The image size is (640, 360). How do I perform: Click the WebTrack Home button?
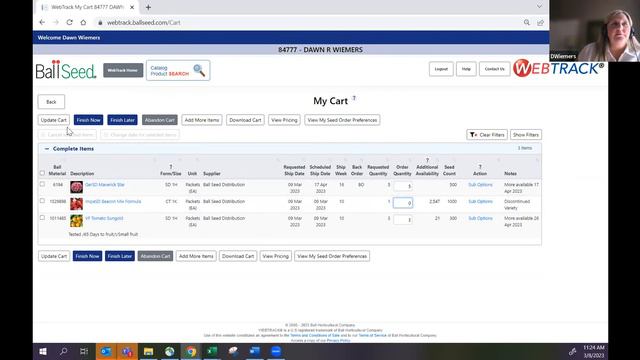click(x=123, y=70)
